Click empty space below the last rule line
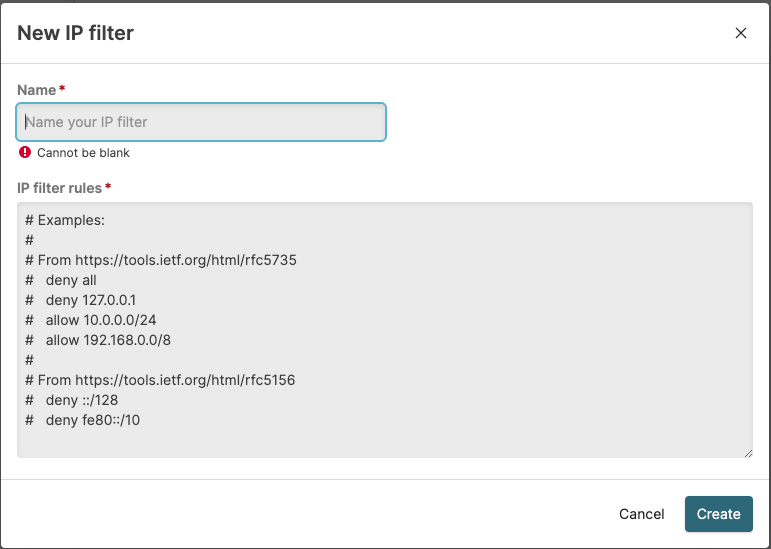The image size is (771, 549). (384, 441)
